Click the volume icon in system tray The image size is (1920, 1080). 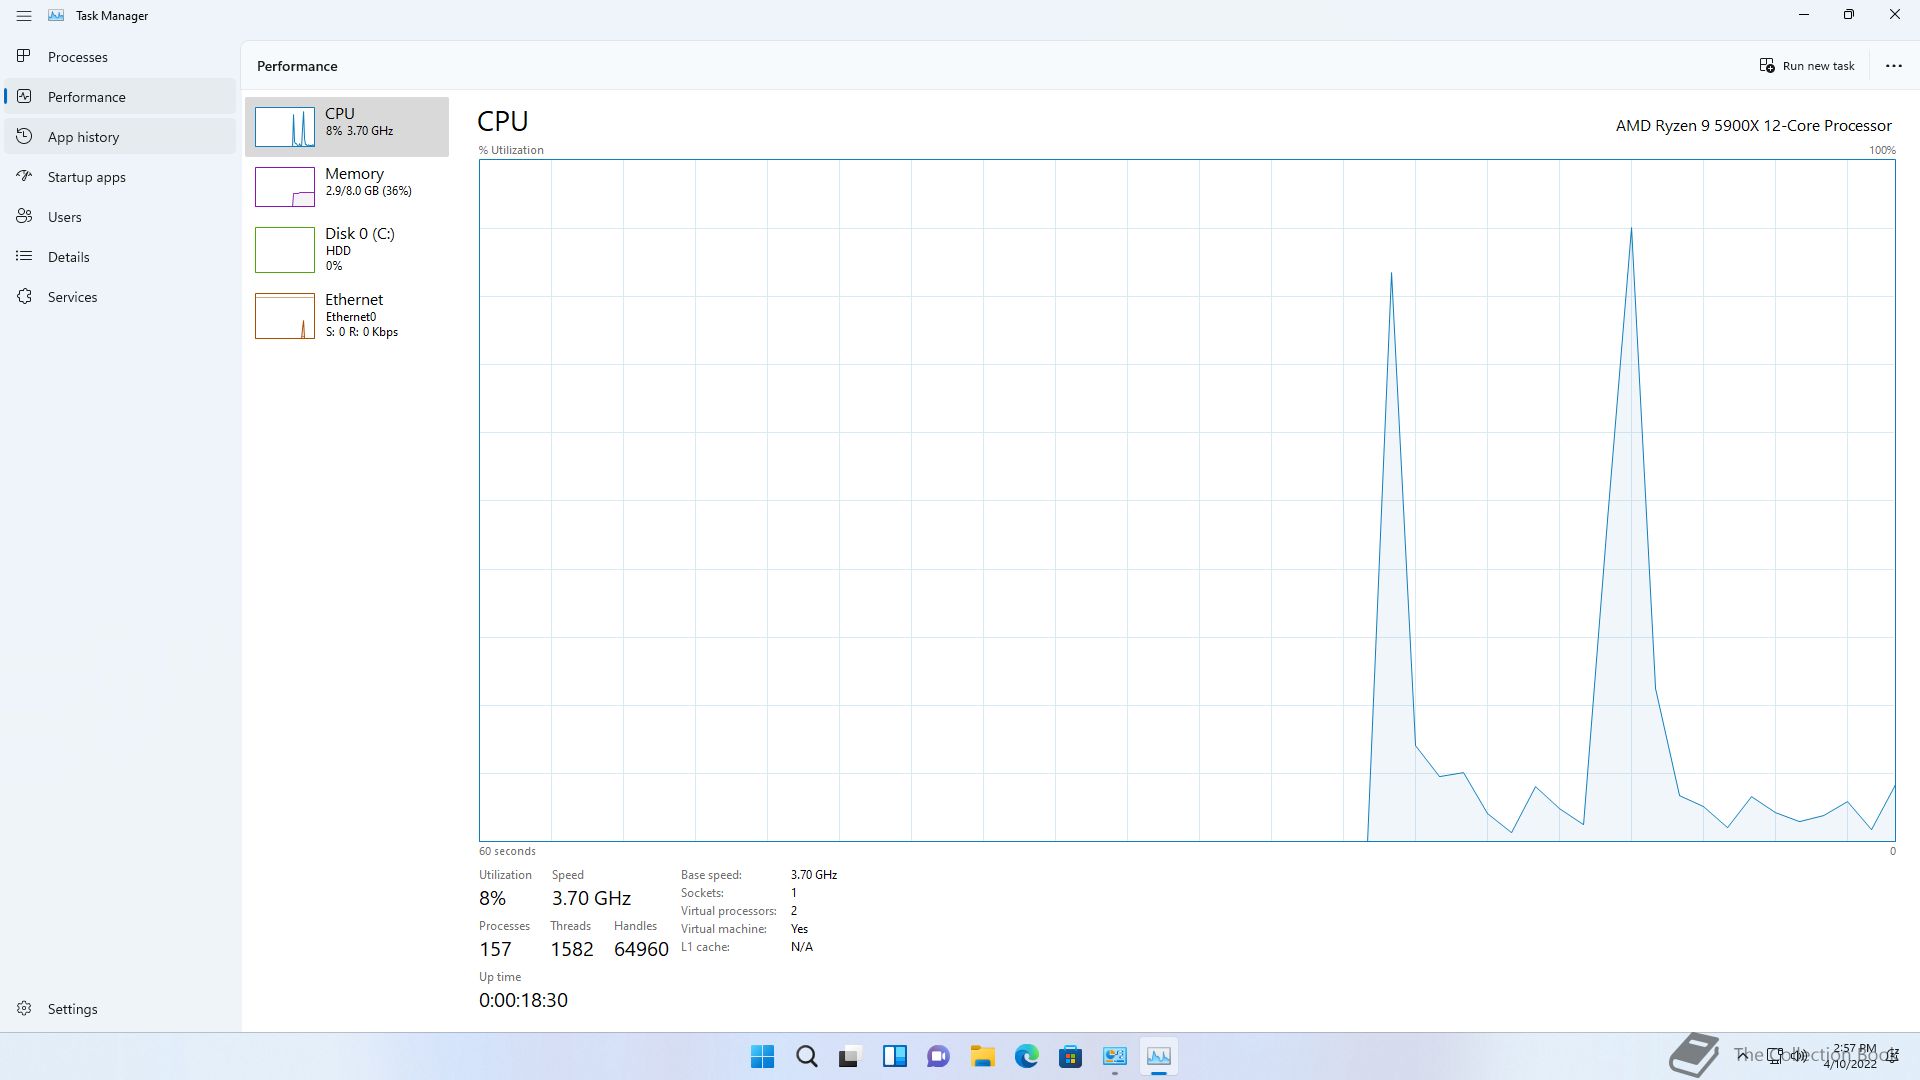point(1799,1056)
